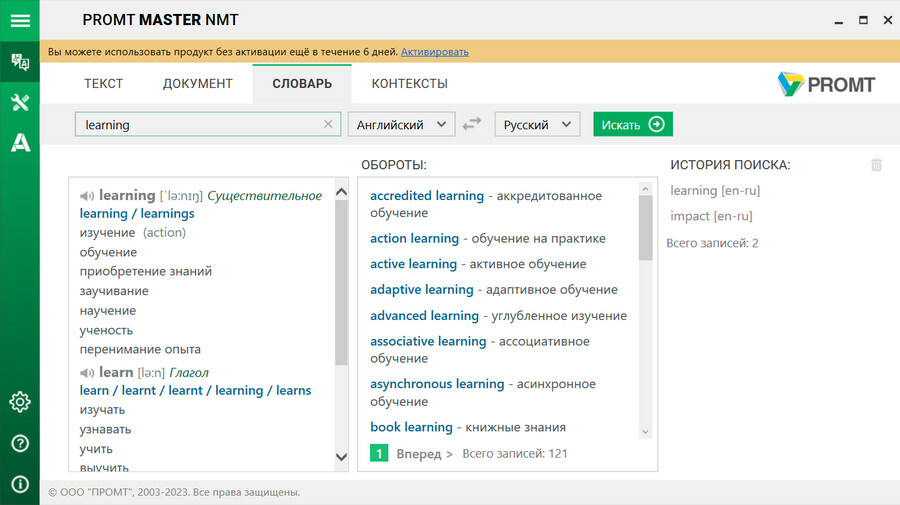This screenshot has height=505, width=900.
Task: Open the settings gear icon
Action: point(20,402)
